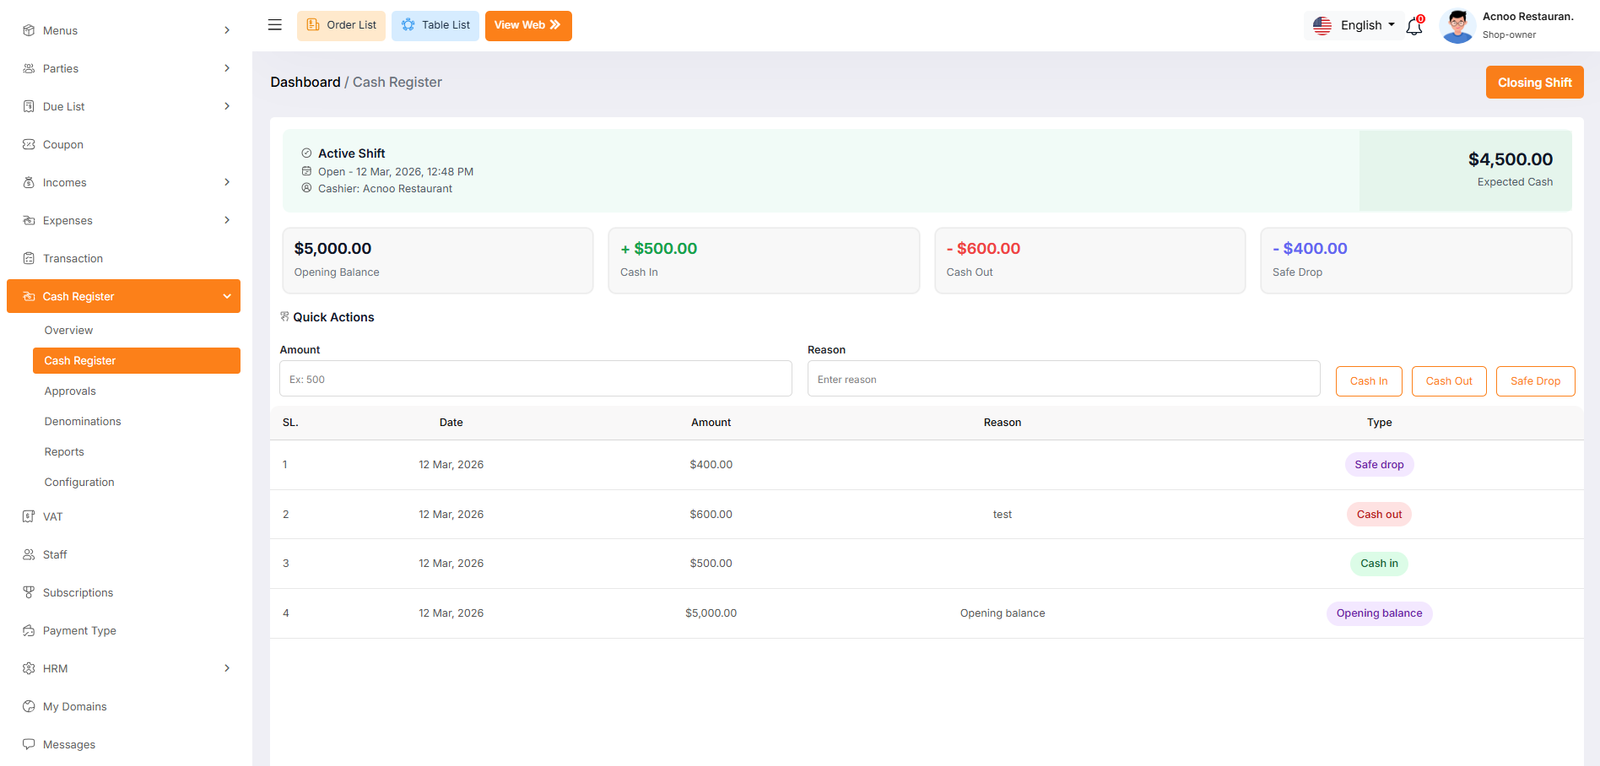Click the My Domains globe icon
1600x766 pixels.
point(29,707)
